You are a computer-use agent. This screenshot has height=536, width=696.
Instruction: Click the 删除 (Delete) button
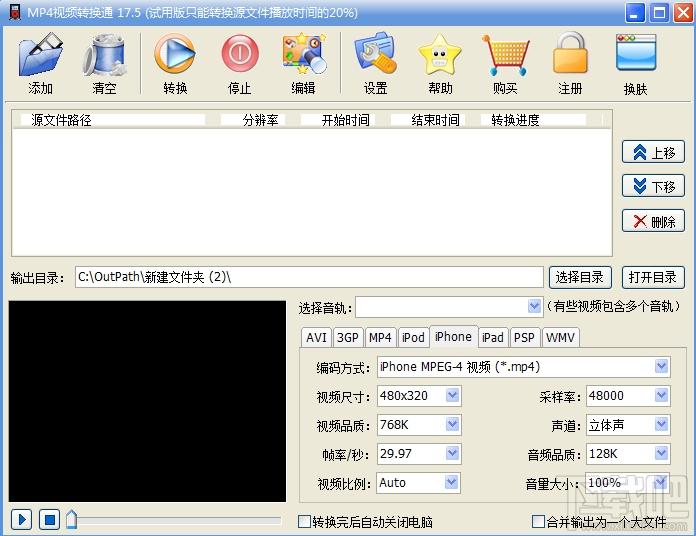[x=653, y=221]
